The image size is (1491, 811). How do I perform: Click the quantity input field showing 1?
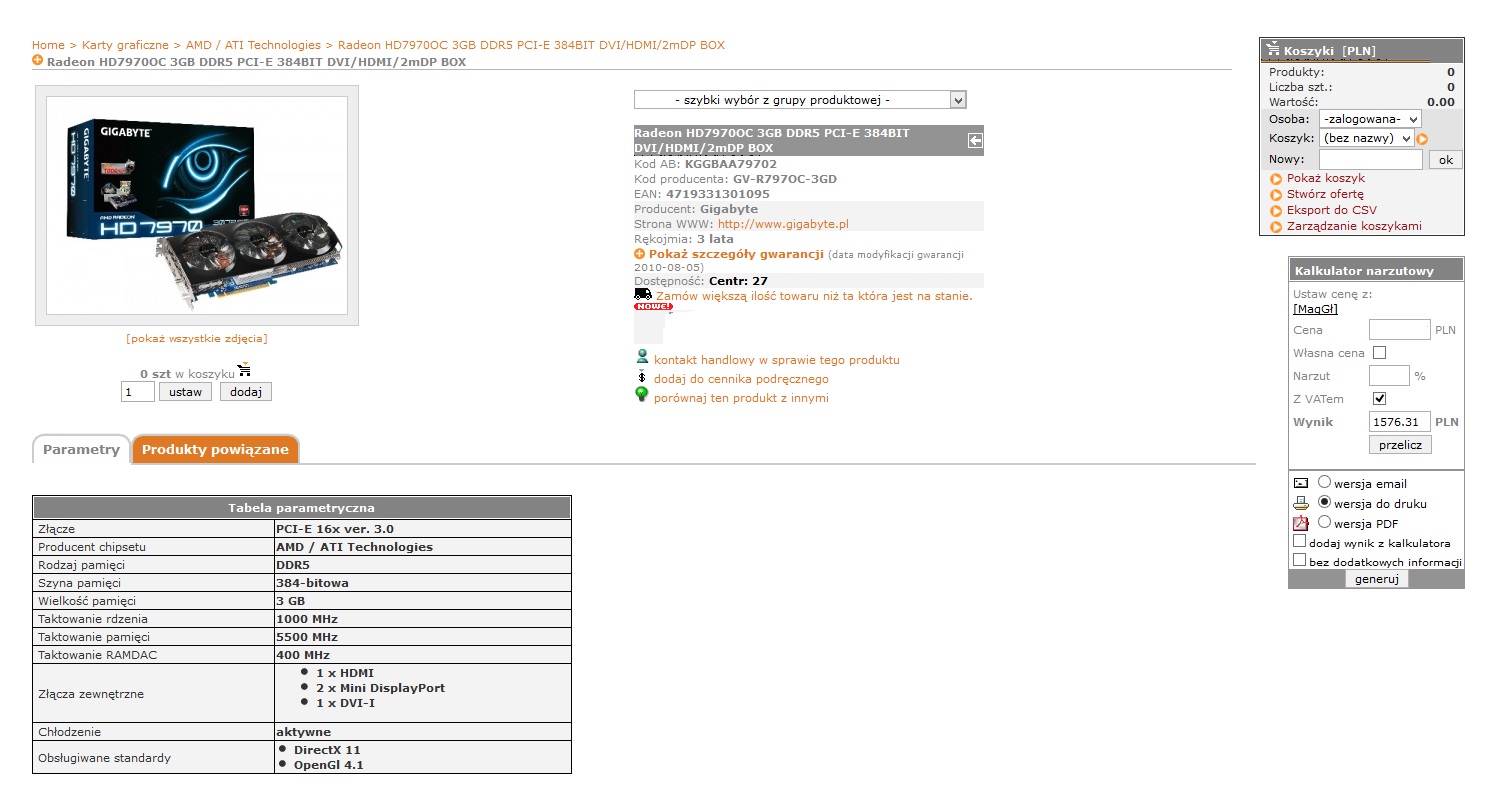[x=138, y=392]
